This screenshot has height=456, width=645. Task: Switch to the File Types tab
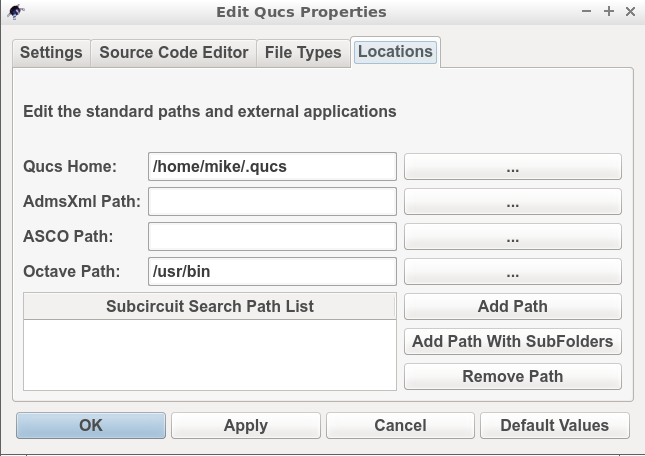[303, 53]
